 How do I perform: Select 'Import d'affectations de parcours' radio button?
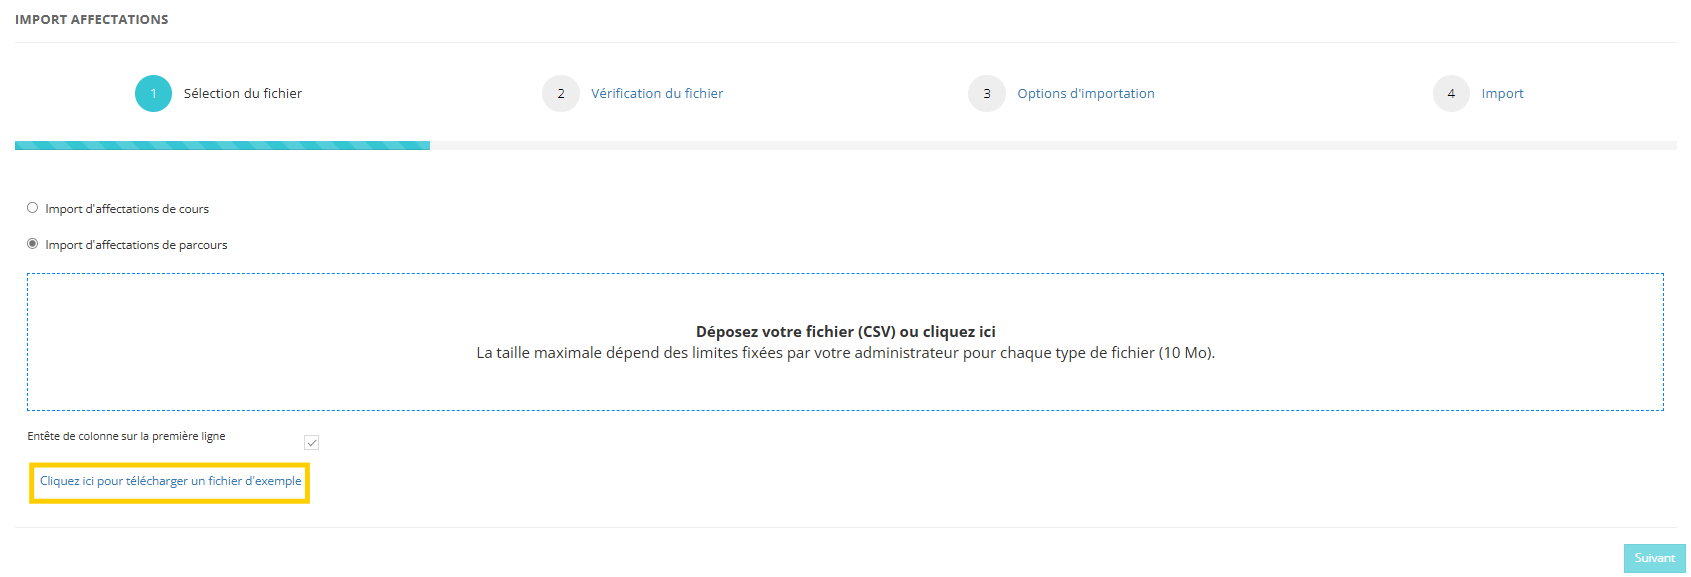(33, 244)
